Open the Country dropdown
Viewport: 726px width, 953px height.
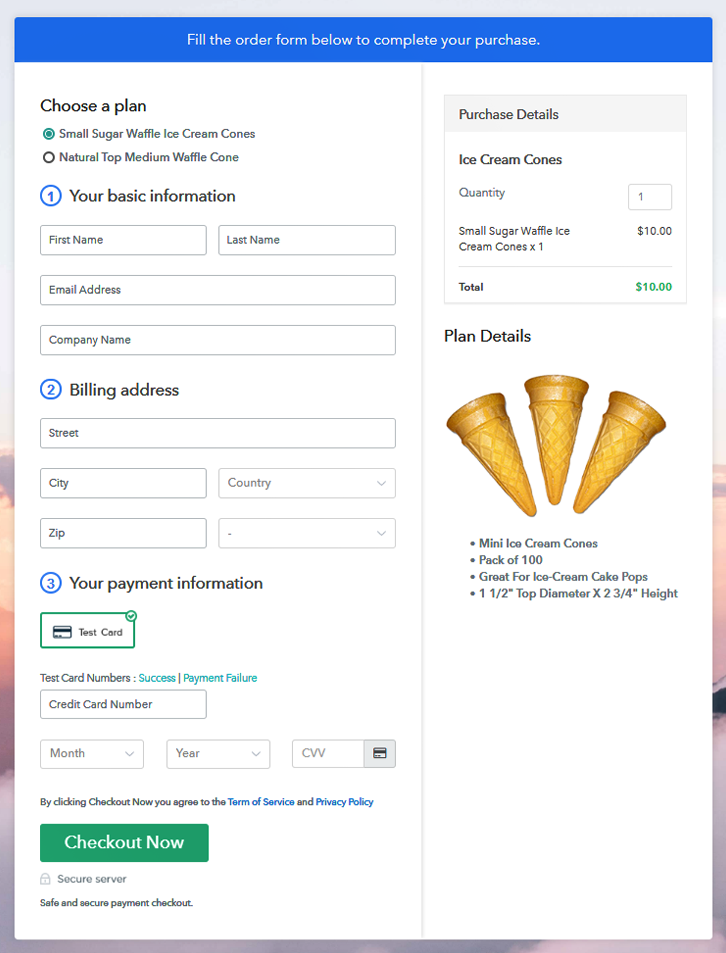[307, 483]
